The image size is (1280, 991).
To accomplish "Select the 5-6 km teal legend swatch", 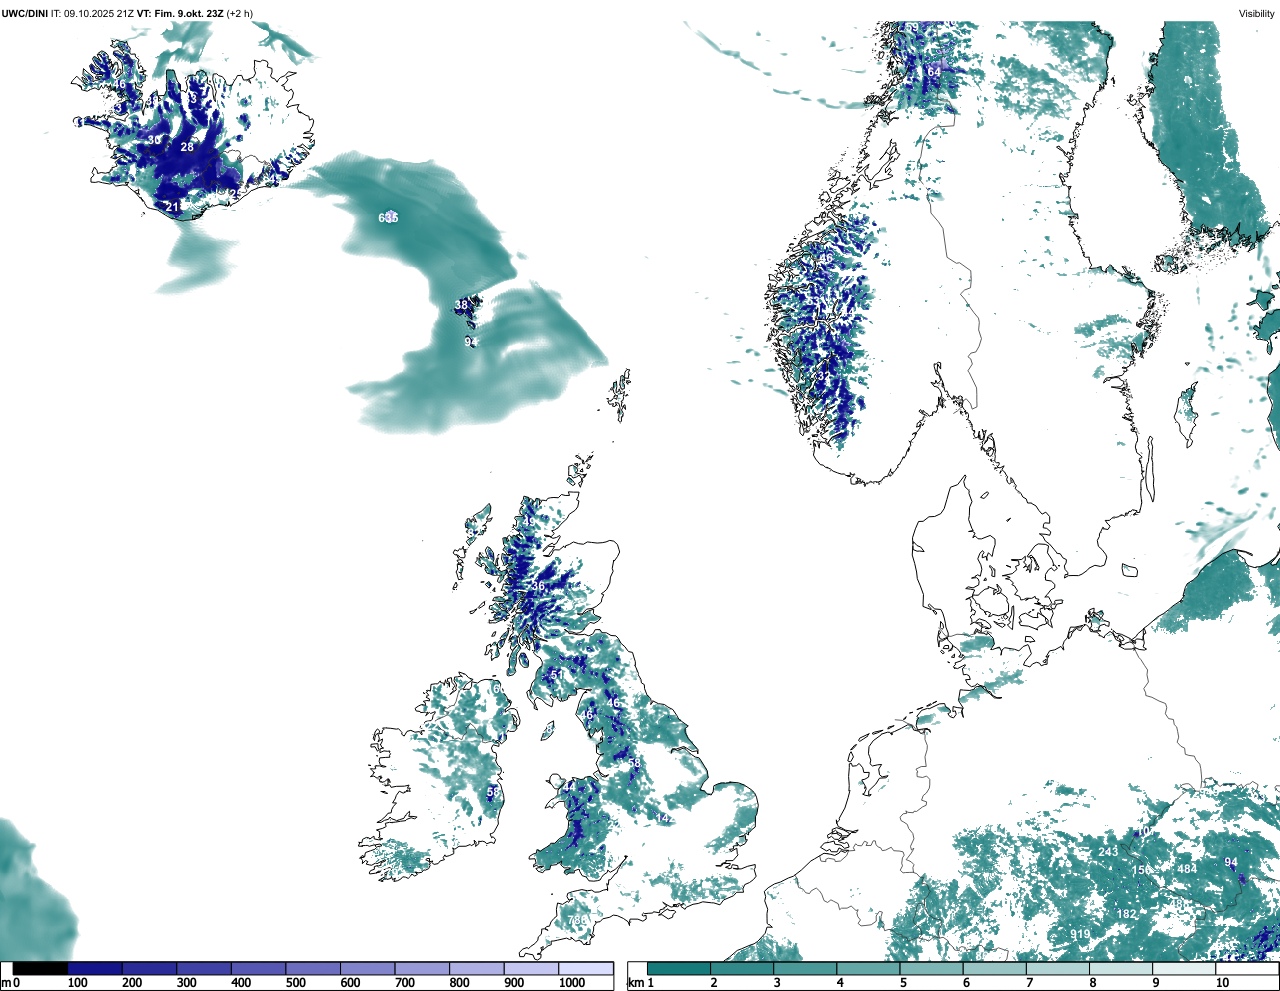I will pos(932,969).
